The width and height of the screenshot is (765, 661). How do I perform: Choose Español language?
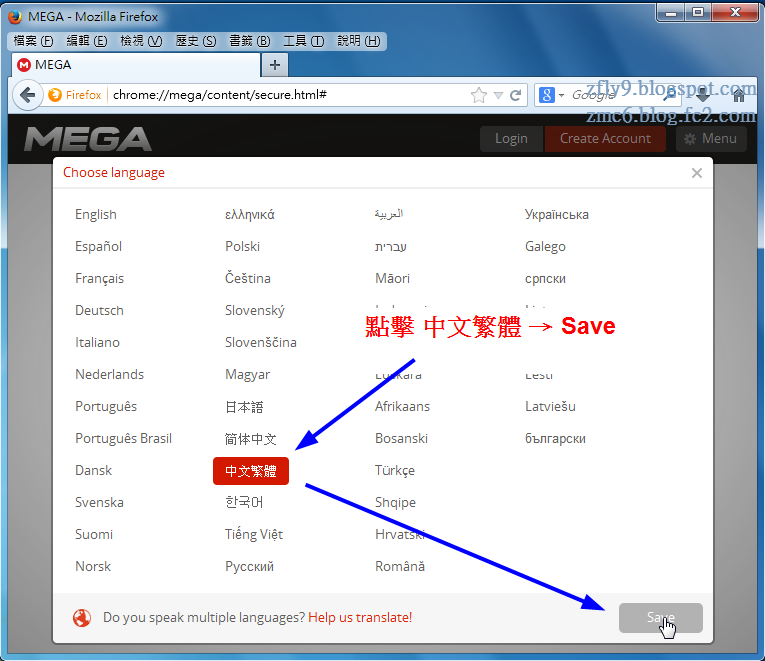click(x=99, y=246)
